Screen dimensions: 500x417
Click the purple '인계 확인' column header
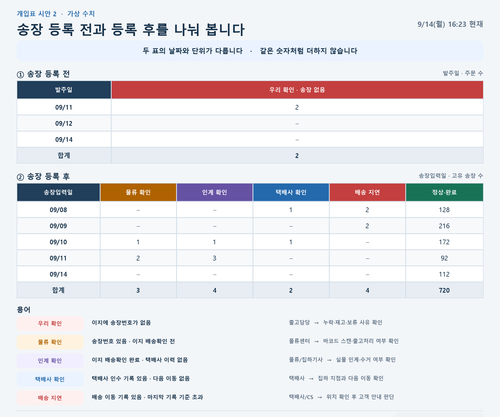[x=214, y=192]
